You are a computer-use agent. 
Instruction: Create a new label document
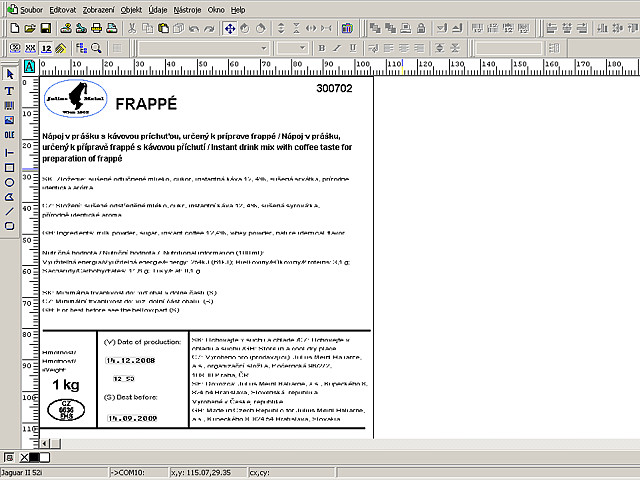click(x=15, y=28)
